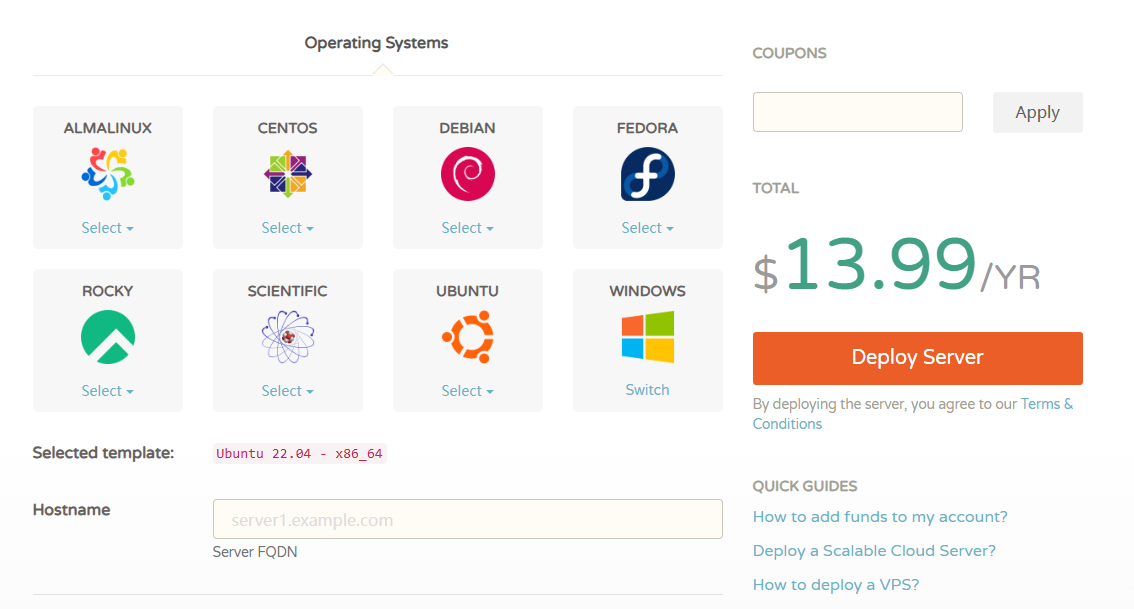Click the Ubuntu logo icon
Viewport: 1134px width, 609px height.
[468, 337]
